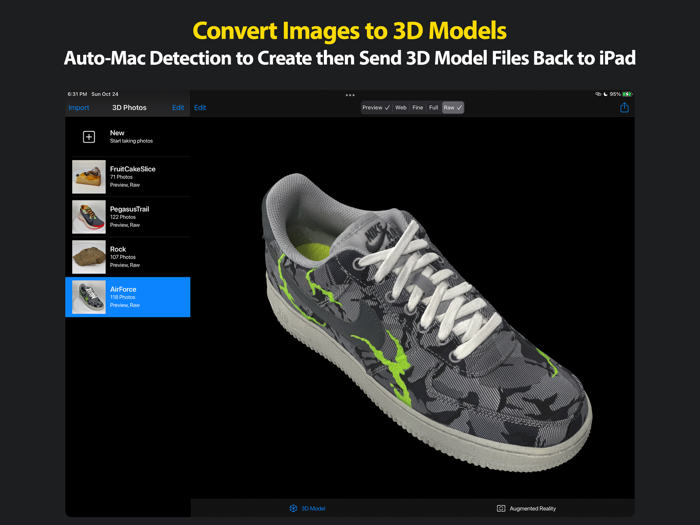The height and width of the screenshot is (525, 700).
Task: Switch to the 3D Model tab
Action: click(308, 508)
